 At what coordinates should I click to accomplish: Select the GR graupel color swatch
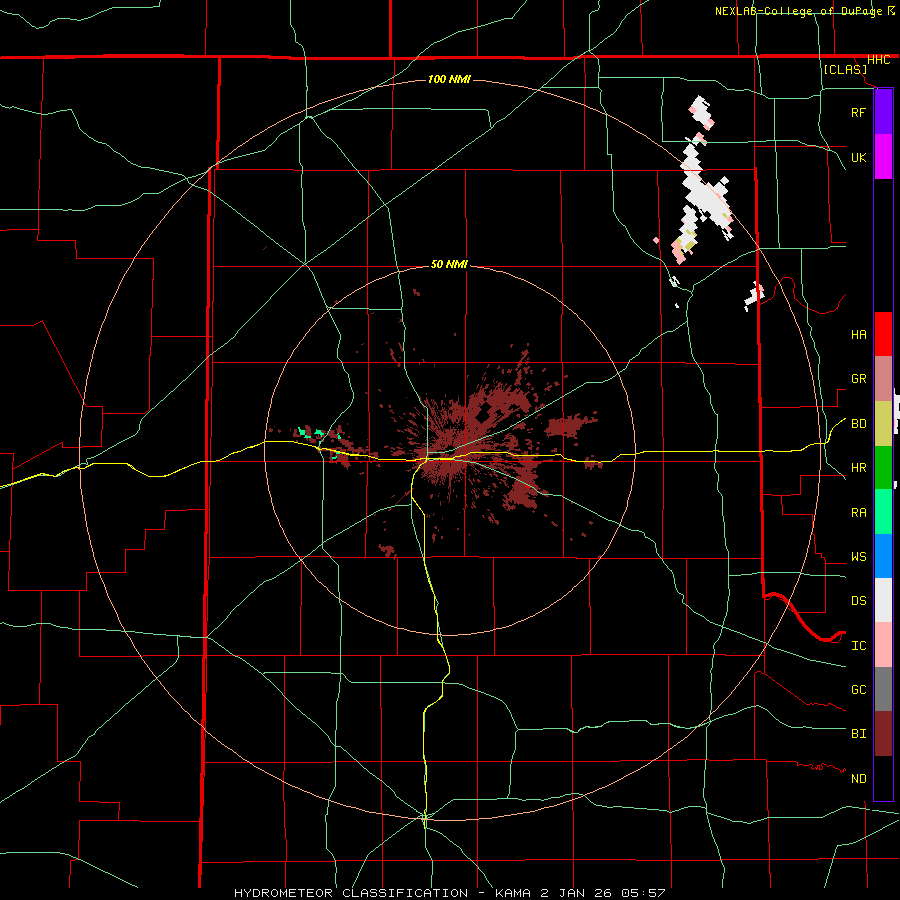point(883,378)
